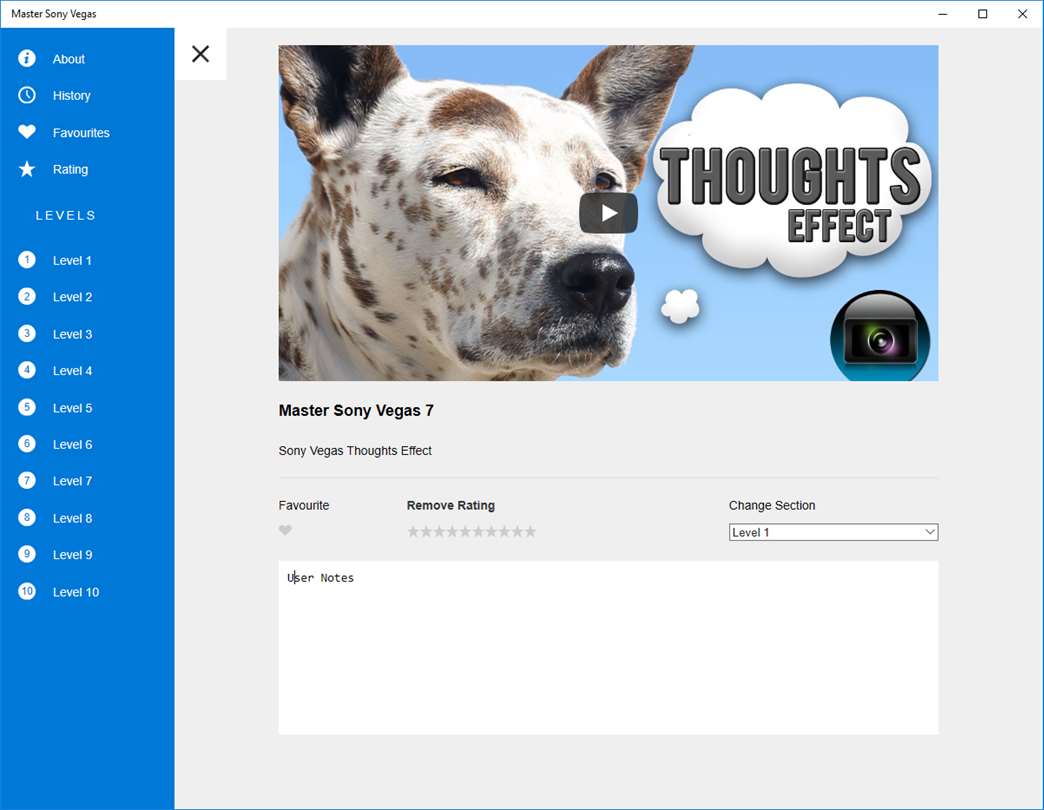Click the Master Sony Vegas 7 title
This screenshot has width=1044, height=810.
(356, 411)
